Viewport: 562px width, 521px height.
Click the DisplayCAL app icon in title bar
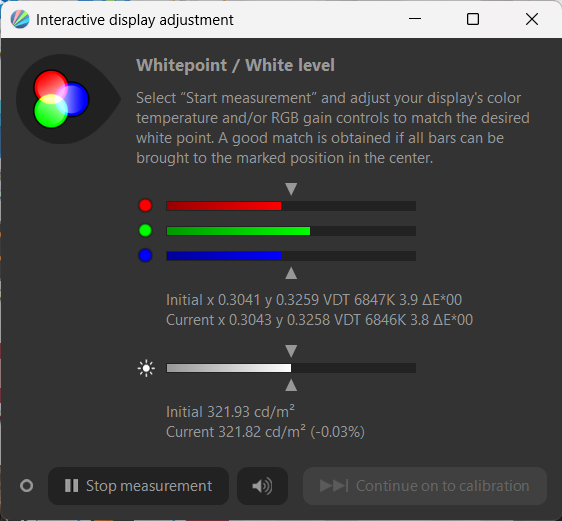20,19
